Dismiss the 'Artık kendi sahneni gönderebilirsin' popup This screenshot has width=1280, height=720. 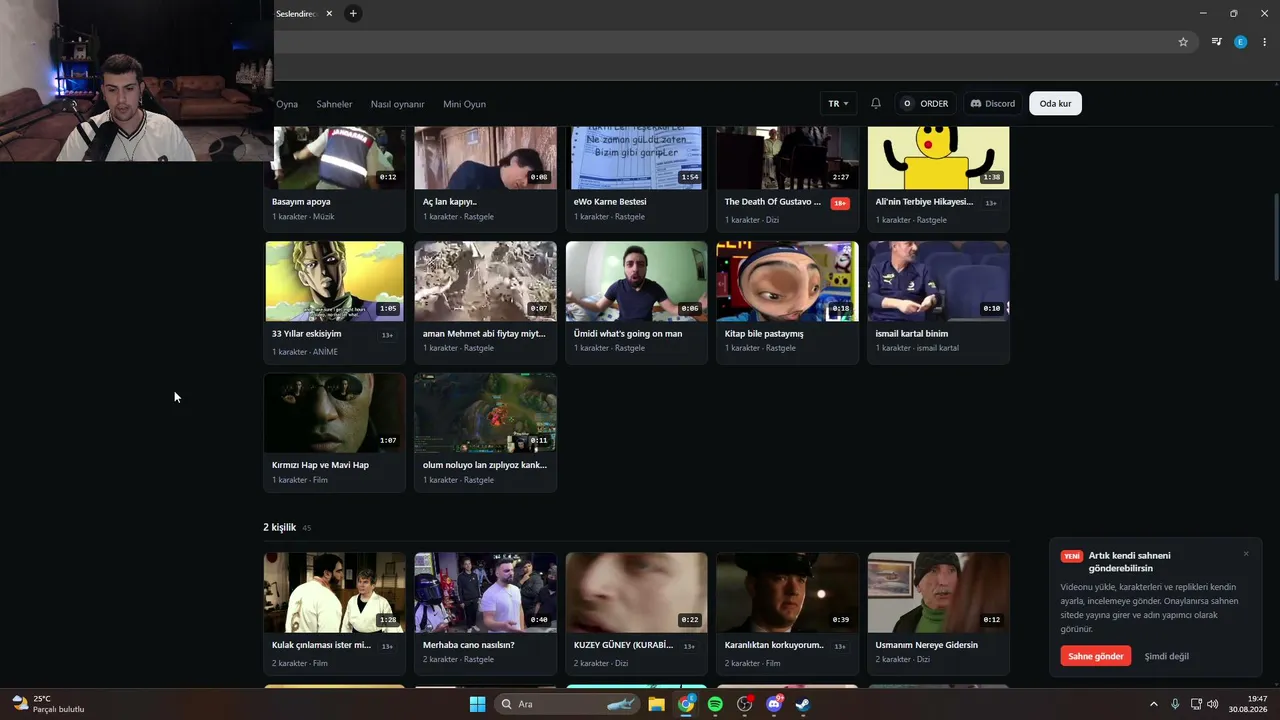pyautogui.click(x=1246, y=554)
